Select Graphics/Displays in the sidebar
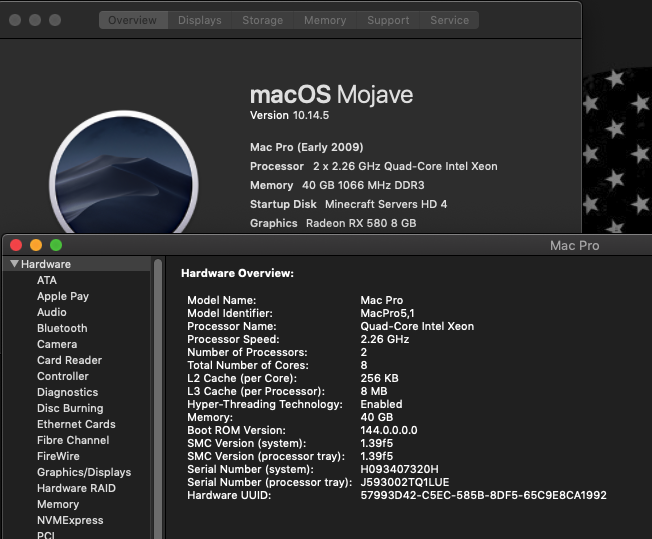This screenshot has height=539, width=652. [x=84, y=472]
